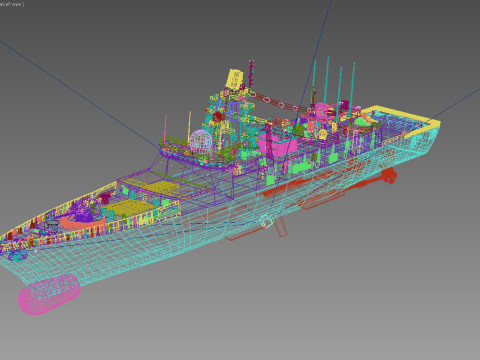
Task: Select the pink bulbous bow sonar dome mesh
Action: click(49, 294)
